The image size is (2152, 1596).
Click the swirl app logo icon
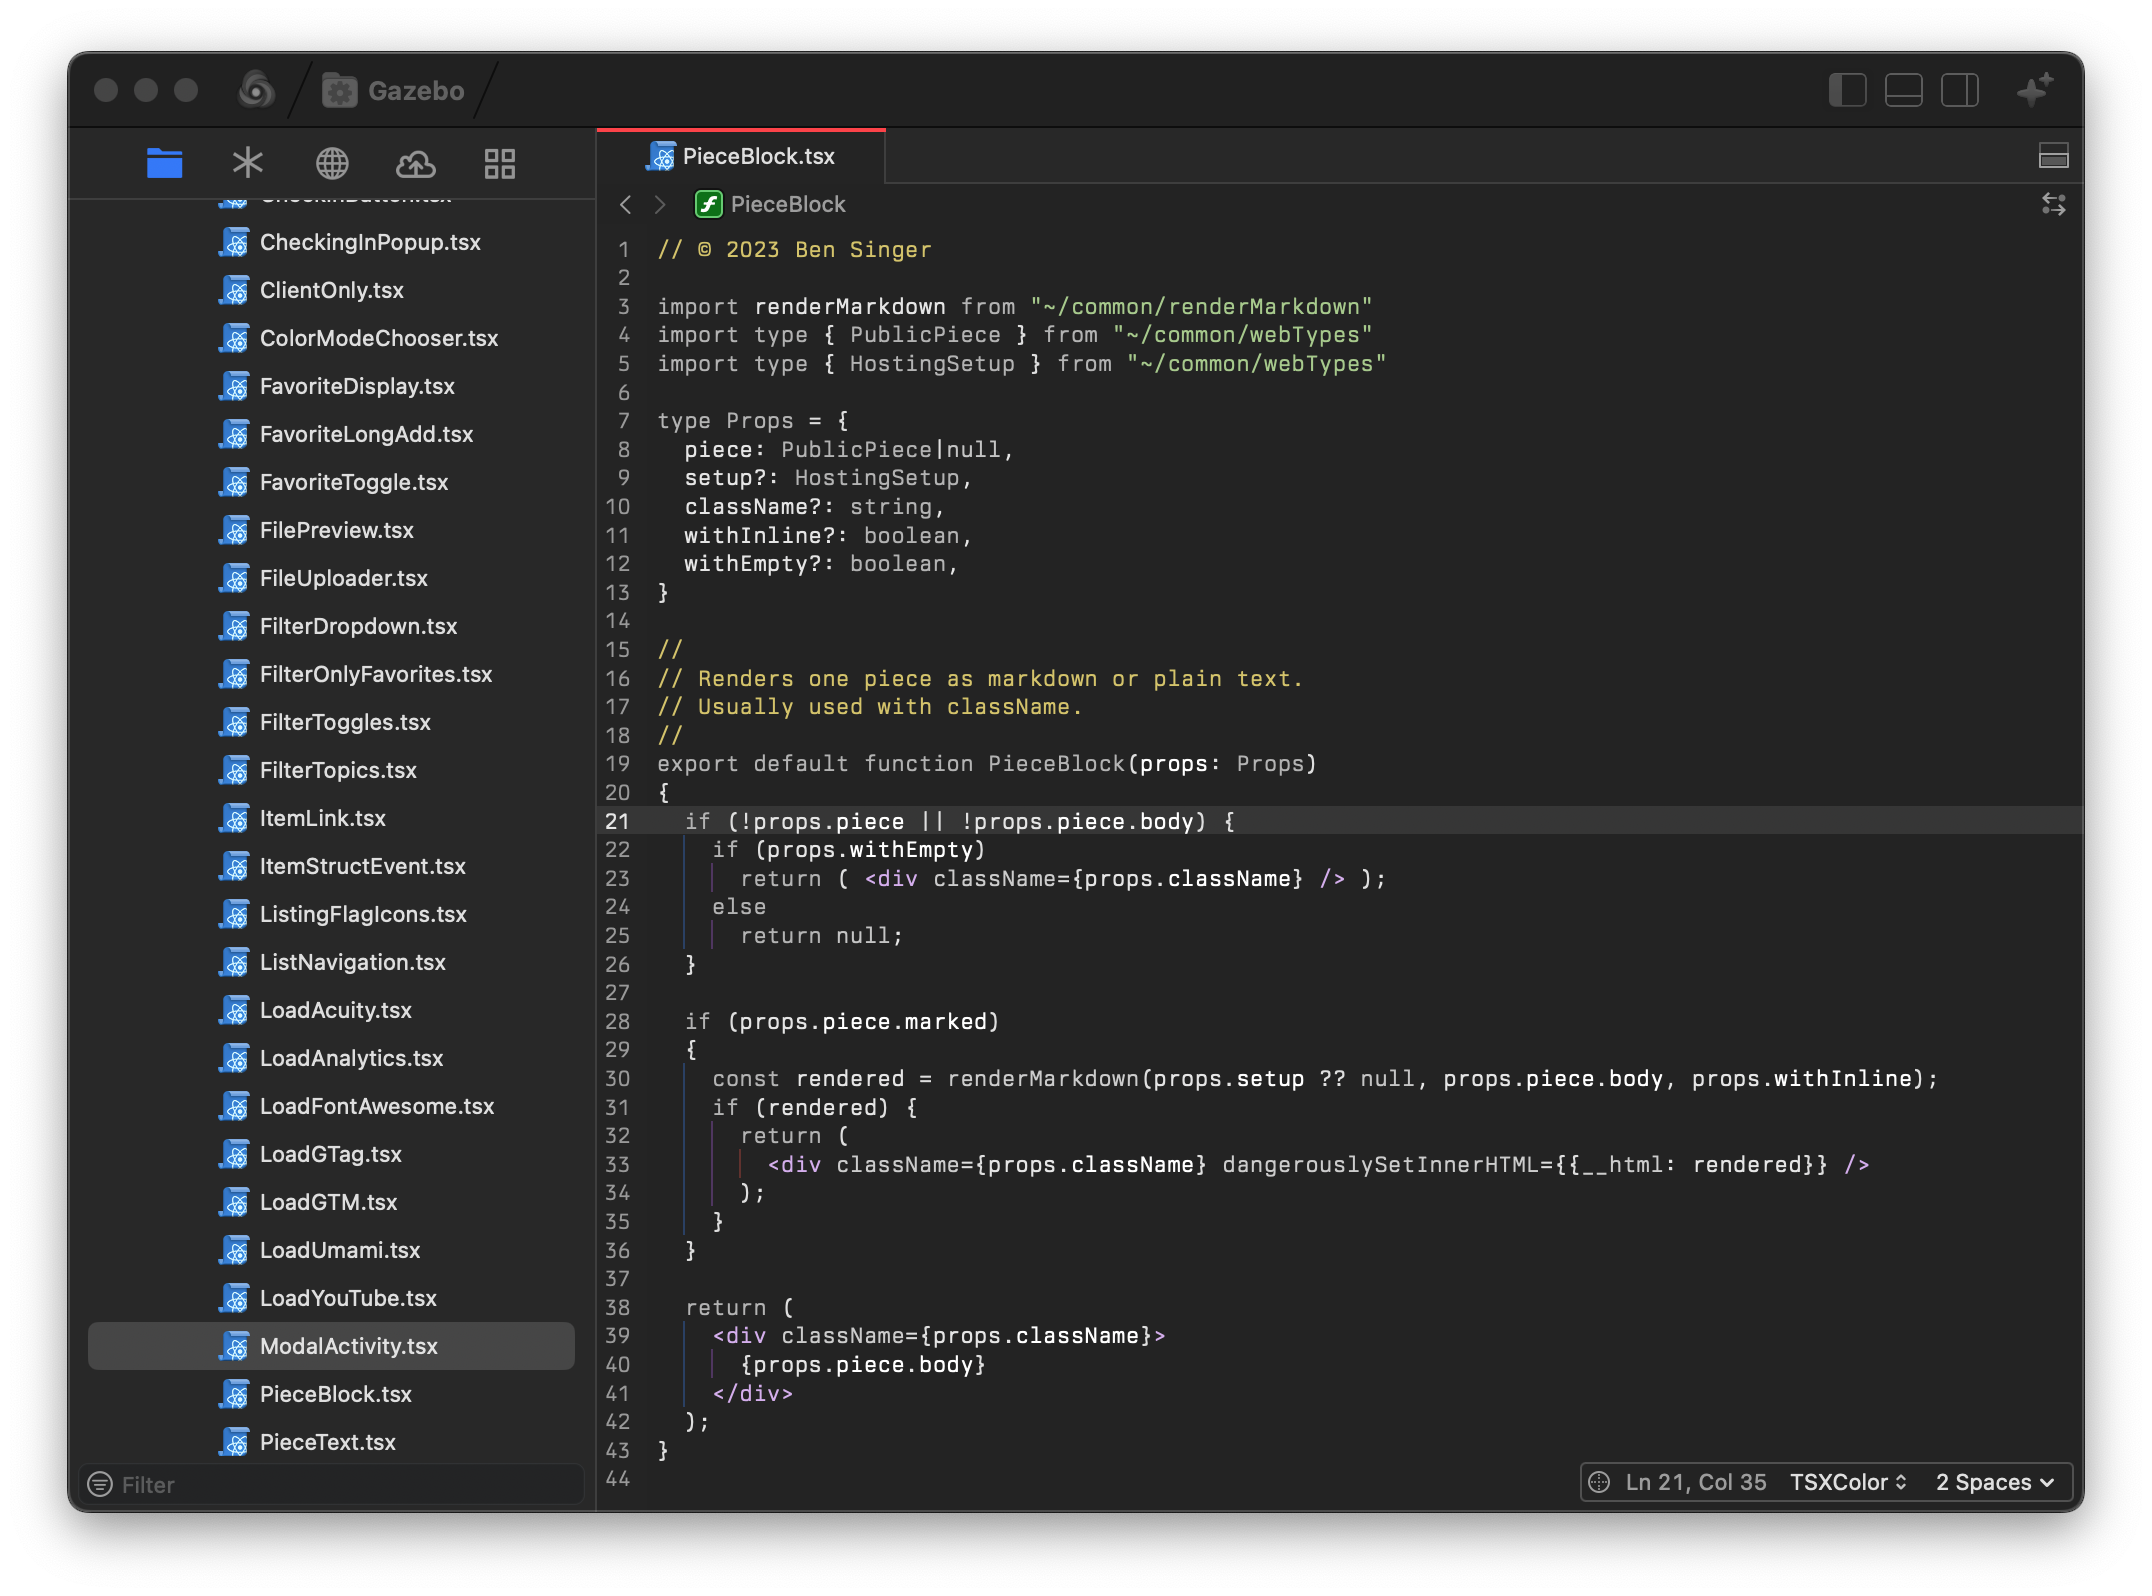256,90
